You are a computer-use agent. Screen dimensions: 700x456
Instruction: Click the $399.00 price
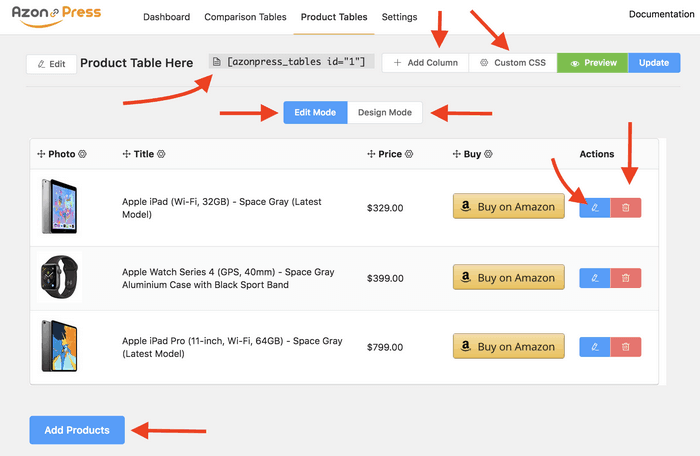tap(385, 279)
